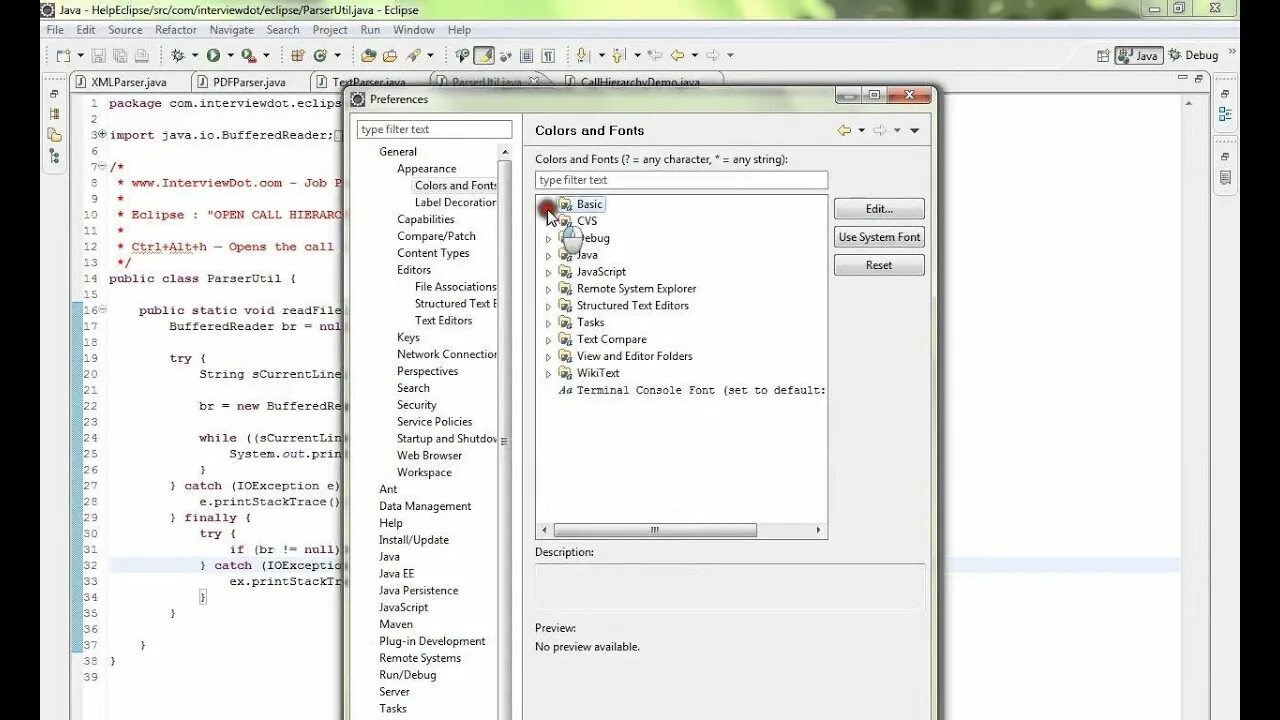Go to Last Edit Location icon
This screenshot has width=1280, height=720.
[x=655, y=56]
